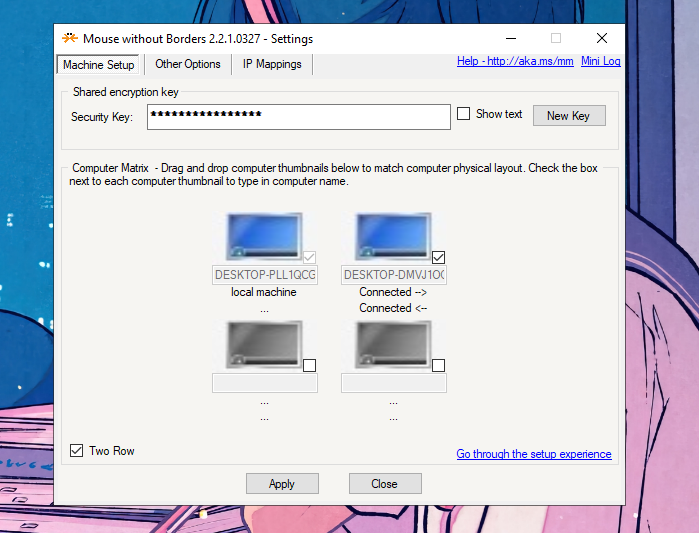Screen dimensions: 699x533
Task: Click the empty name field under bottom-left thumbnail
Action: 265,383
